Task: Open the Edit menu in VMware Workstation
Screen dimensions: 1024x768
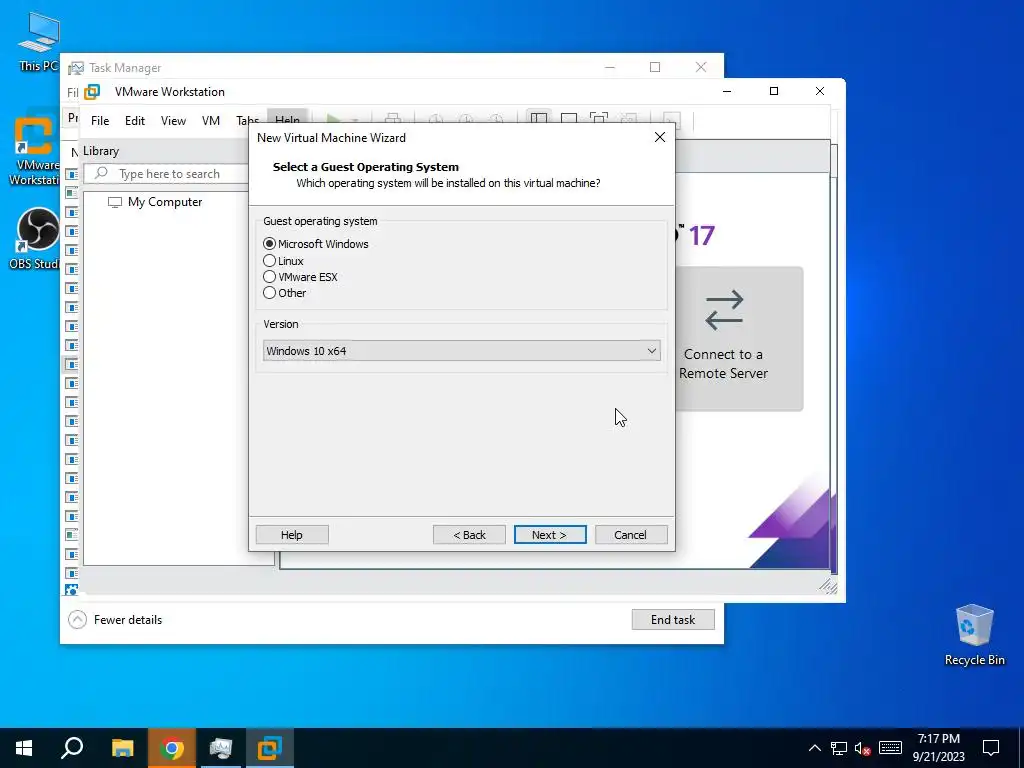Action: pos(135,121)
